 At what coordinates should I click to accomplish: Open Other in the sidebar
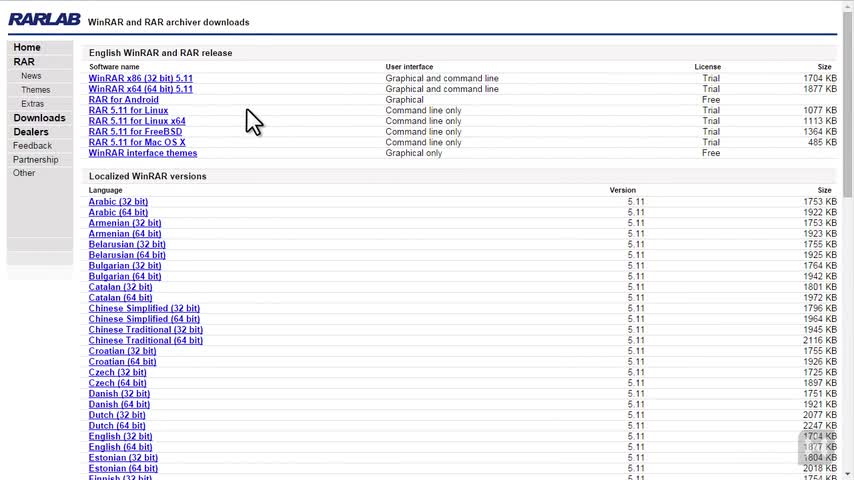(x=24, y=173)
